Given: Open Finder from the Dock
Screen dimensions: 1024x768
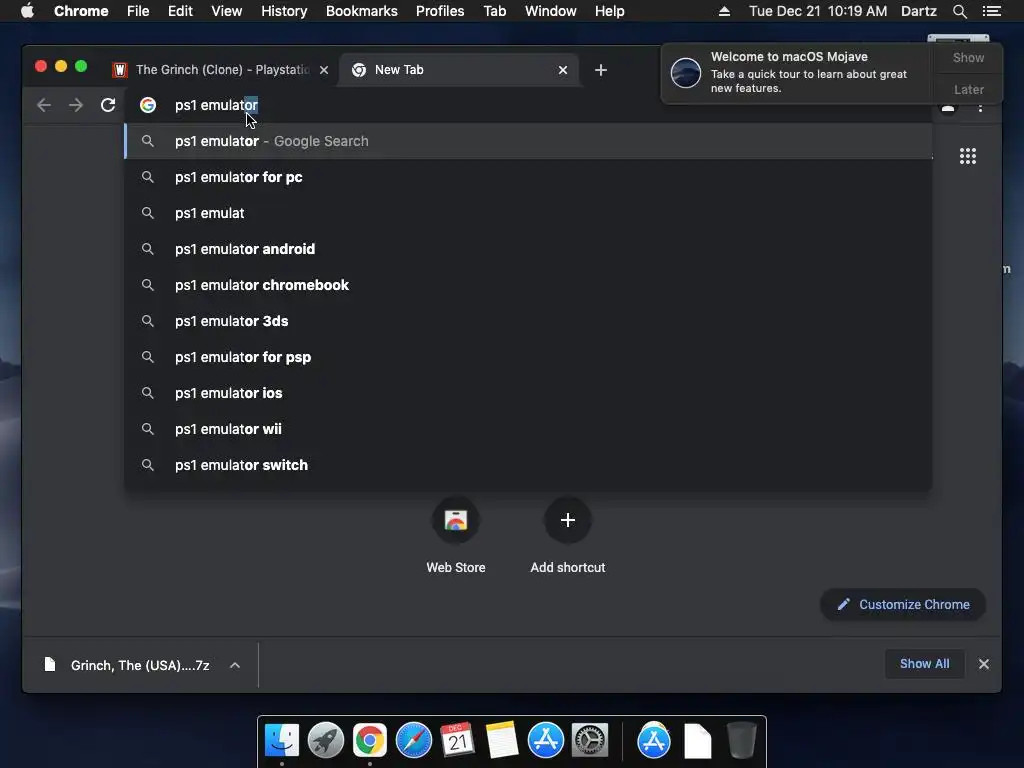Looking at the screenshot, I should pos(282,741).
